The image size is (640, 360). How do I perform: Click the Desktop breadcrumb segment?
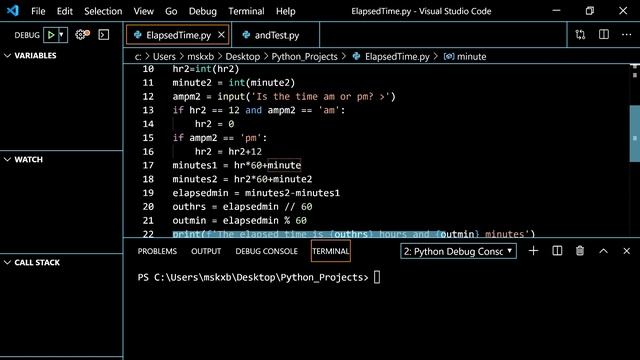242,57
